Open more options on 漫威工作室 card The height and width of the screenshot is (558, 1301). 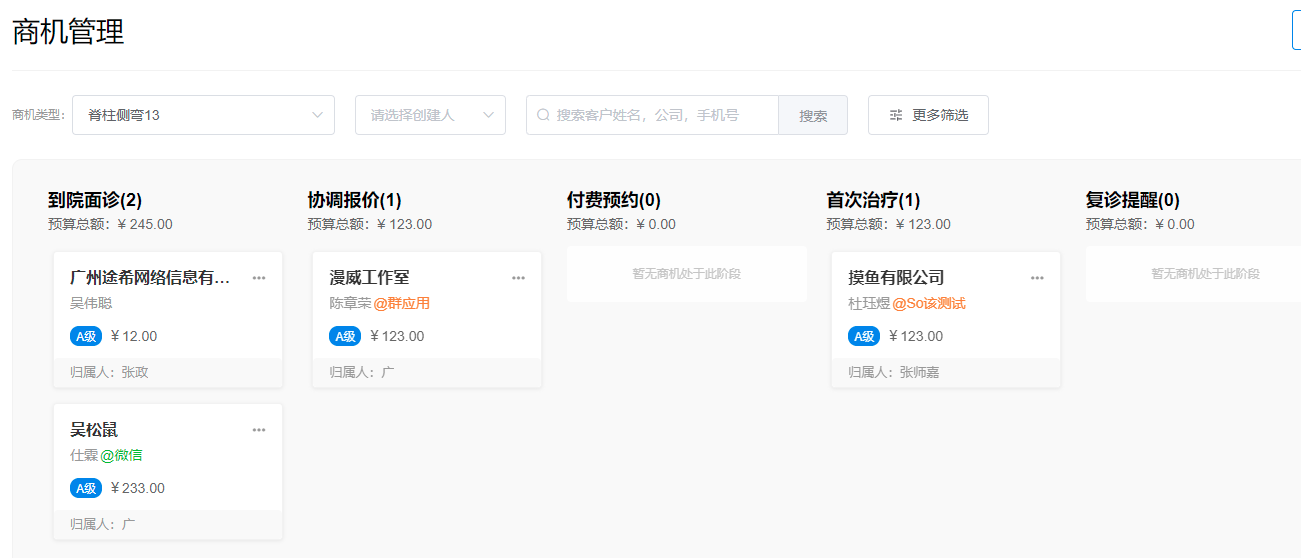tap(518, 278)
